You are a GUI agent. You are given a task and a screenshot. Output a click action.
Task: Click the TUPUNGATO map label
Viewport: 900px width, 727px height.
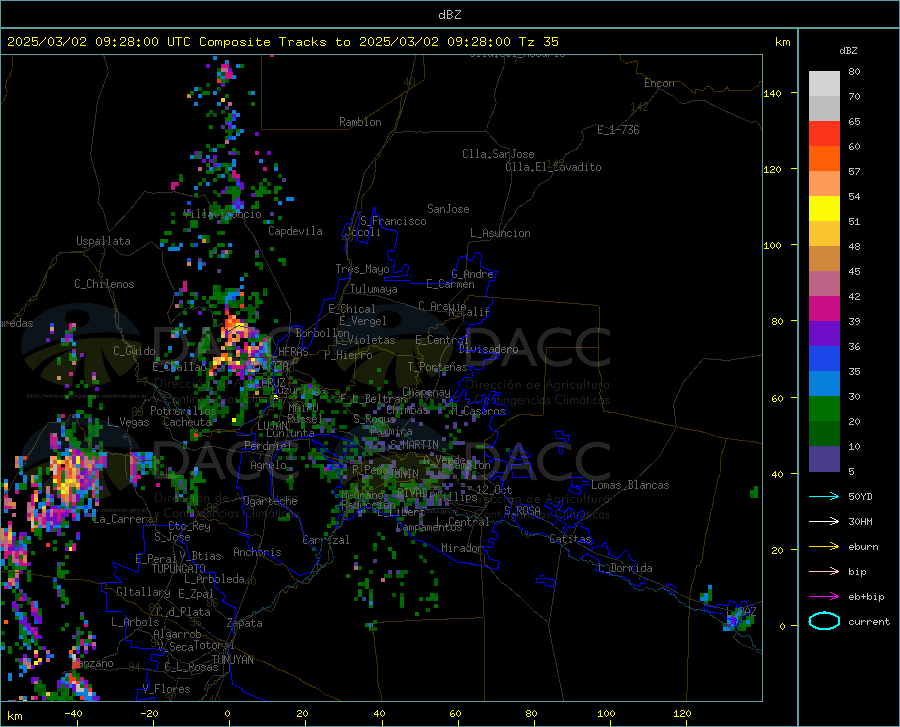pyautogui.click(x=179, y=569)
